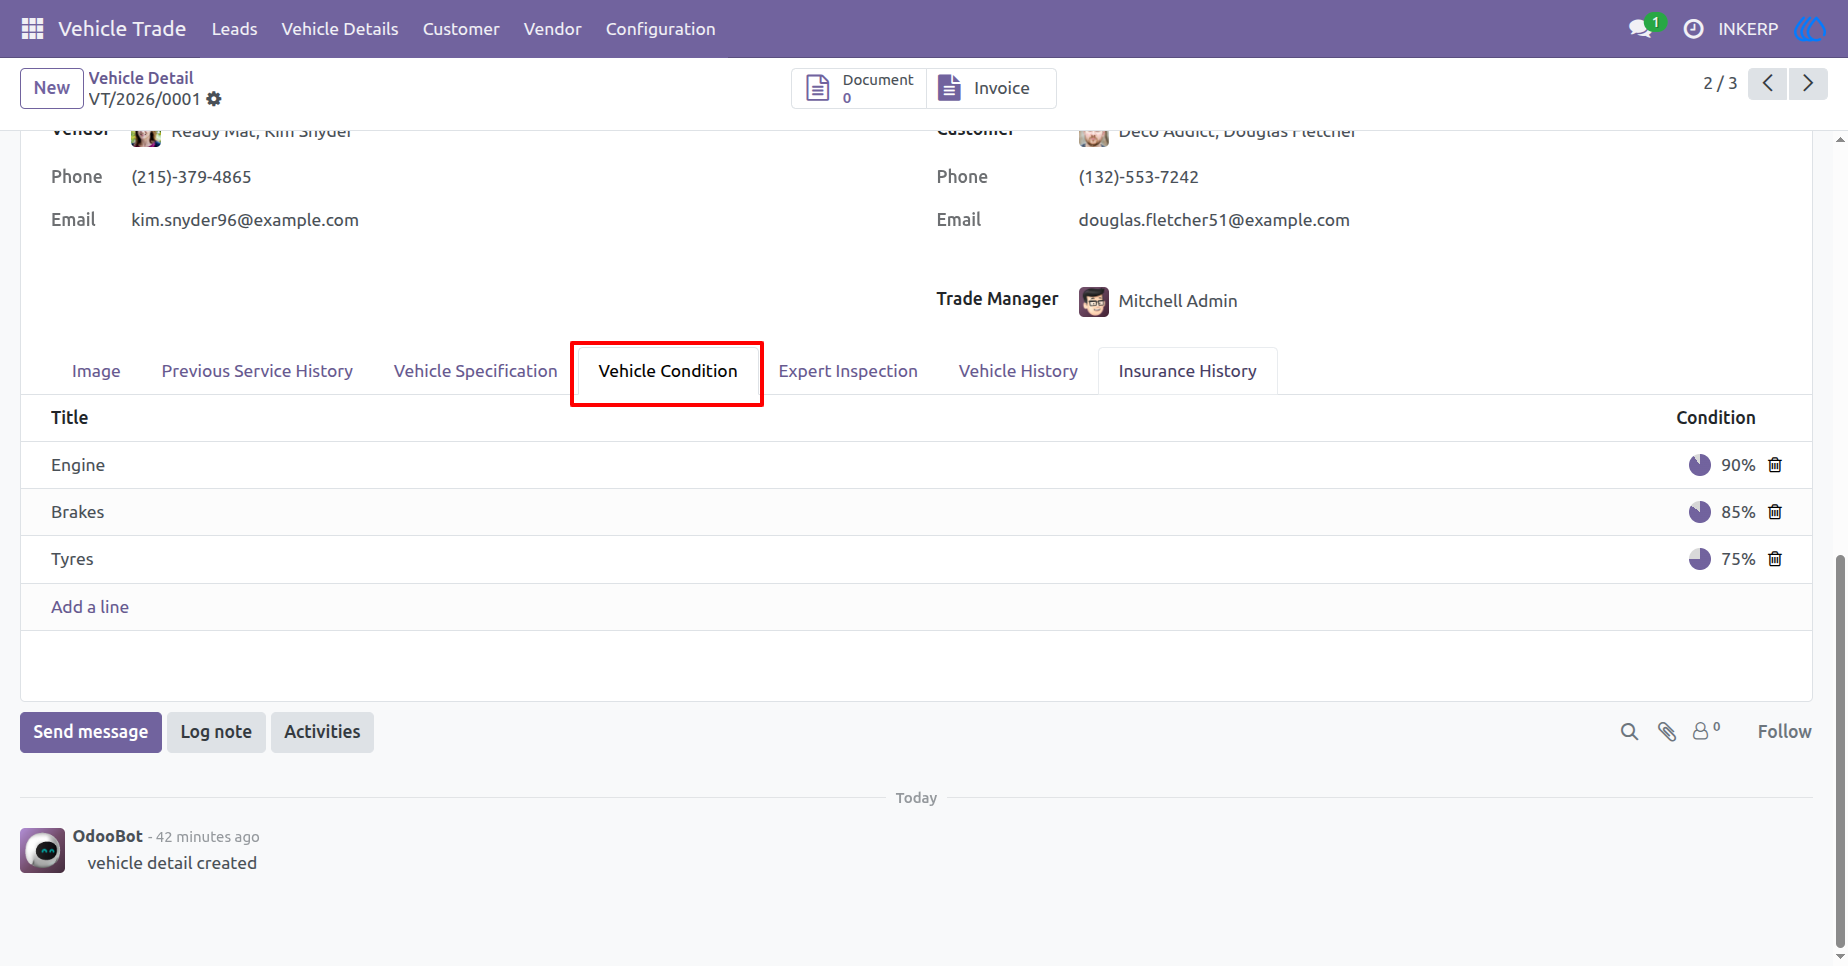Open the Document smart button
This screenshot has height=966, width=1848.
(x=859, y=88)
